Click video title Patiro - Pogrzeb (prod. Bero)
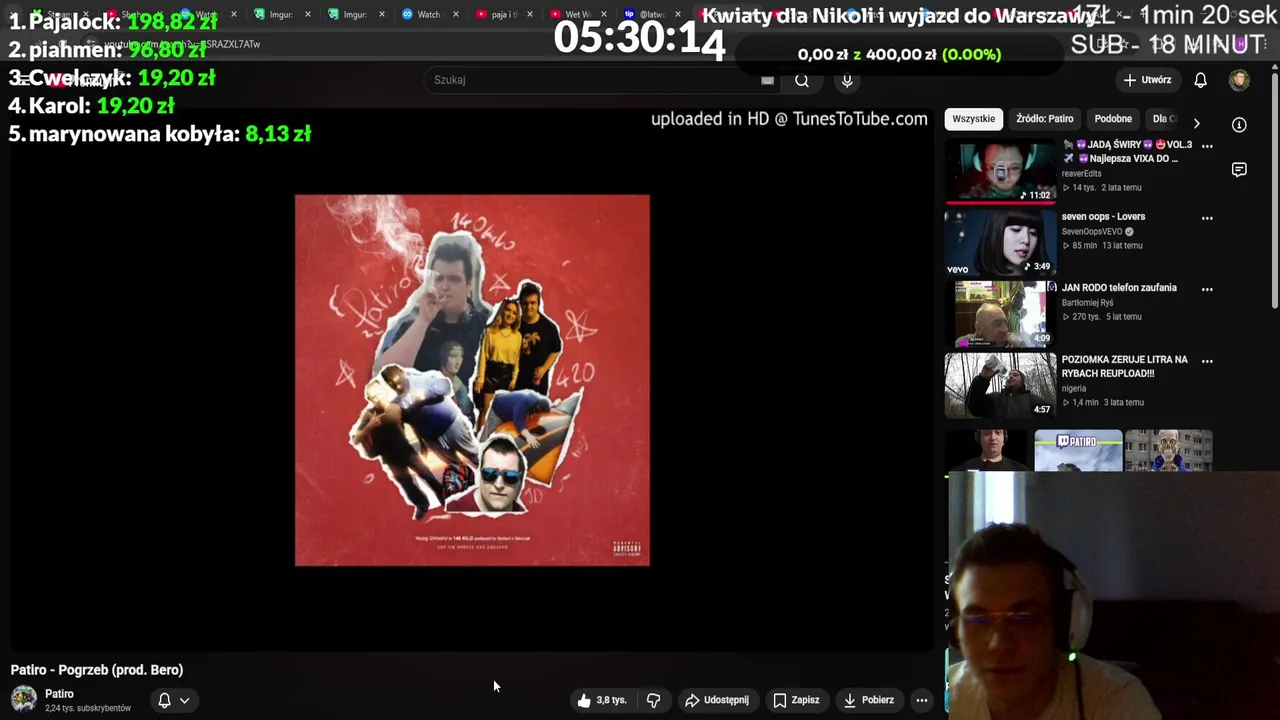This screenshot has width=1280, height=720. click(x=97, y=670)
